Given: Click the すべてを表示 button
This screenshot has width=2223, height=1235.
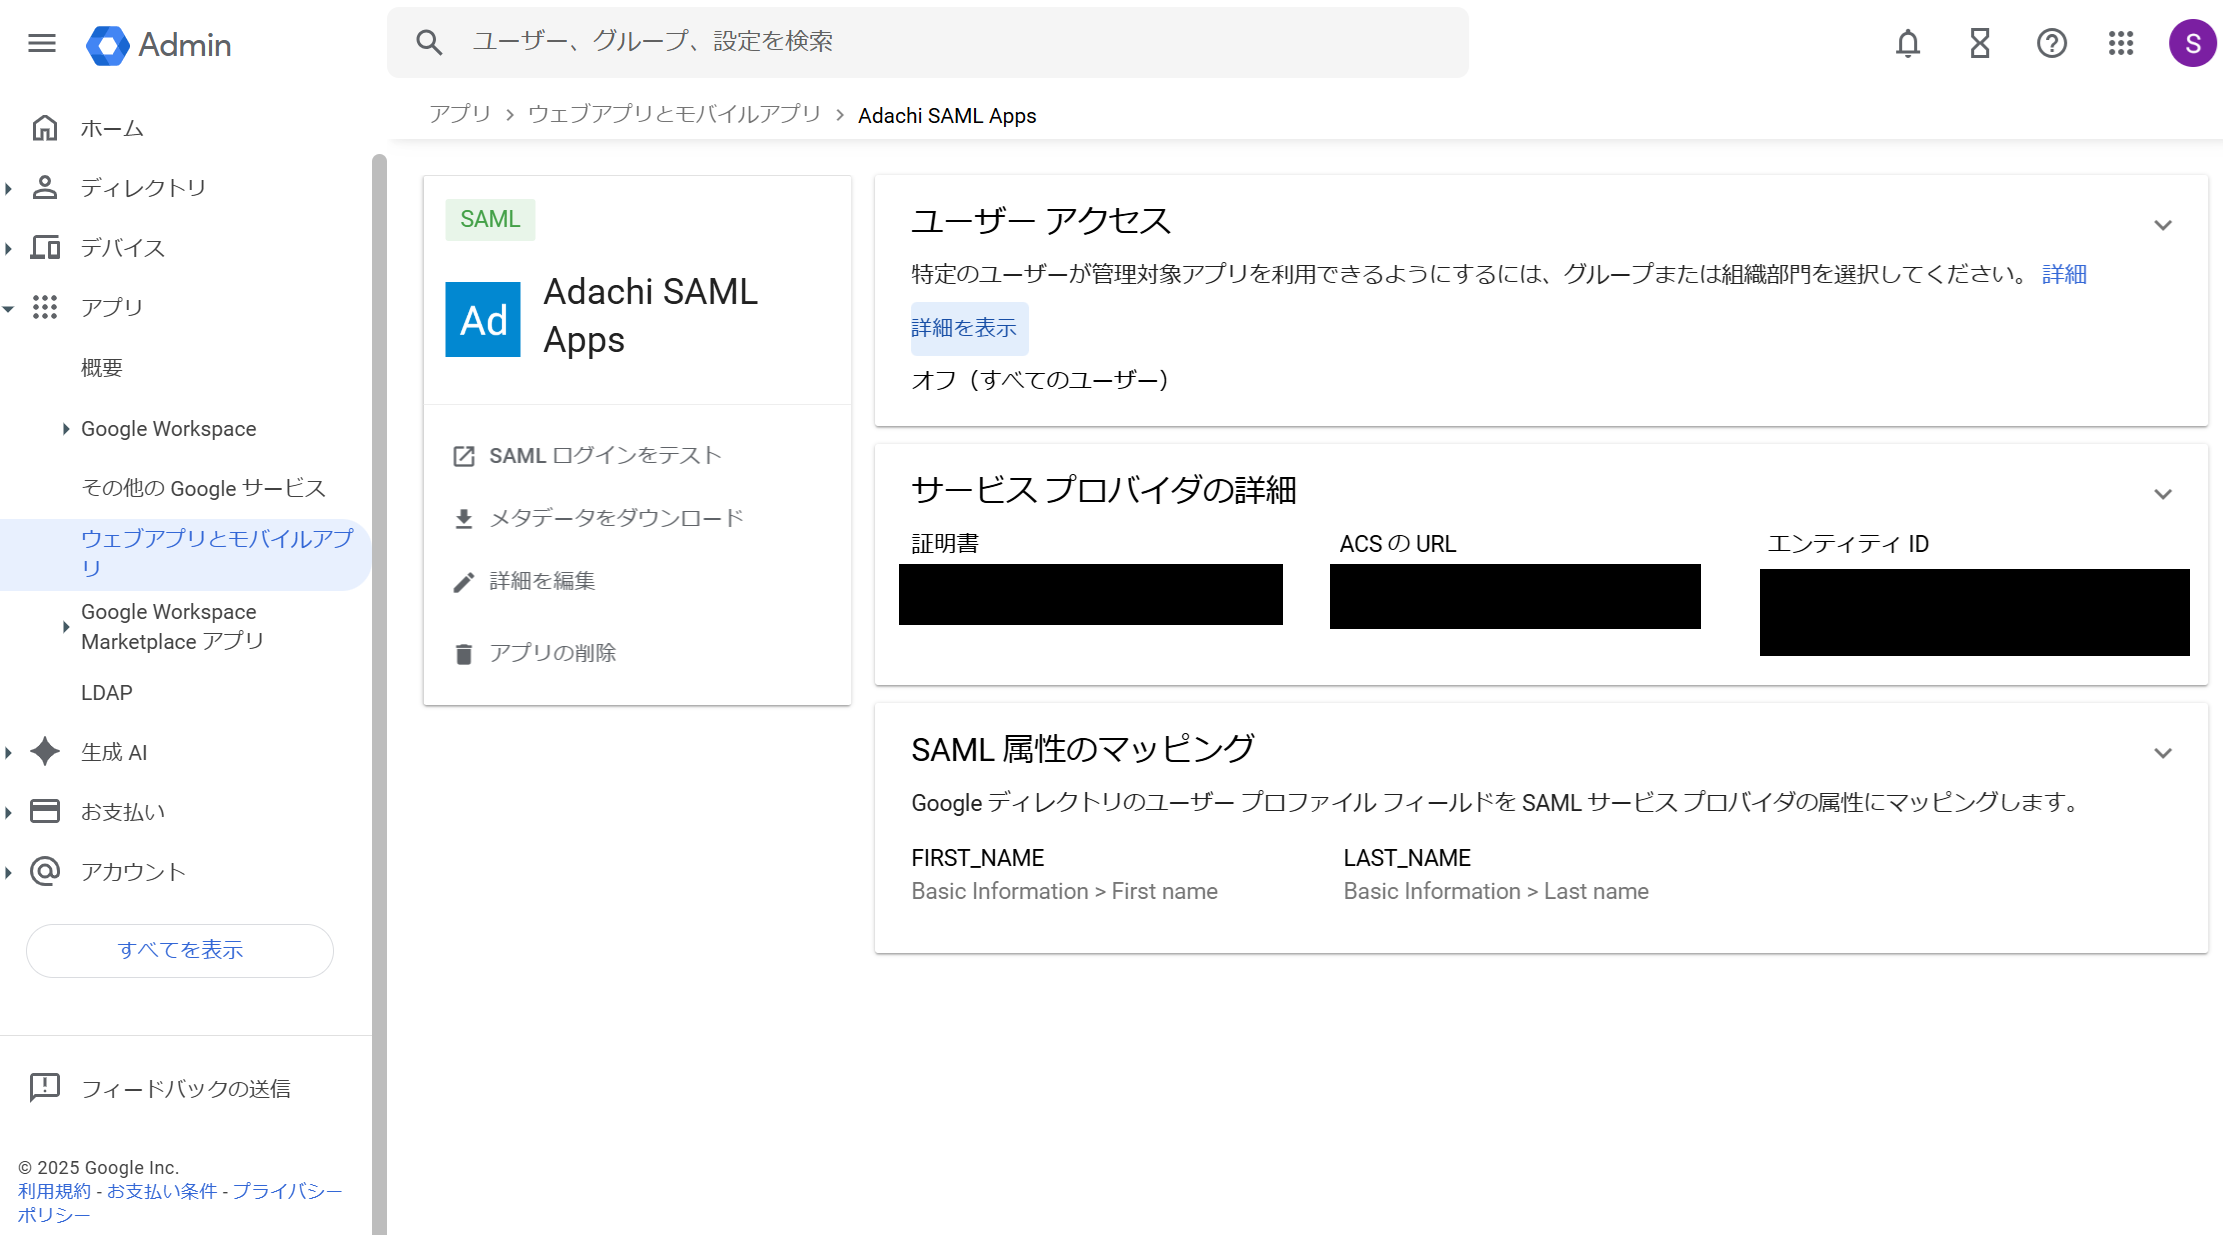Looking at the screenshot, I should pyautogui.click(x=180, y=950).
